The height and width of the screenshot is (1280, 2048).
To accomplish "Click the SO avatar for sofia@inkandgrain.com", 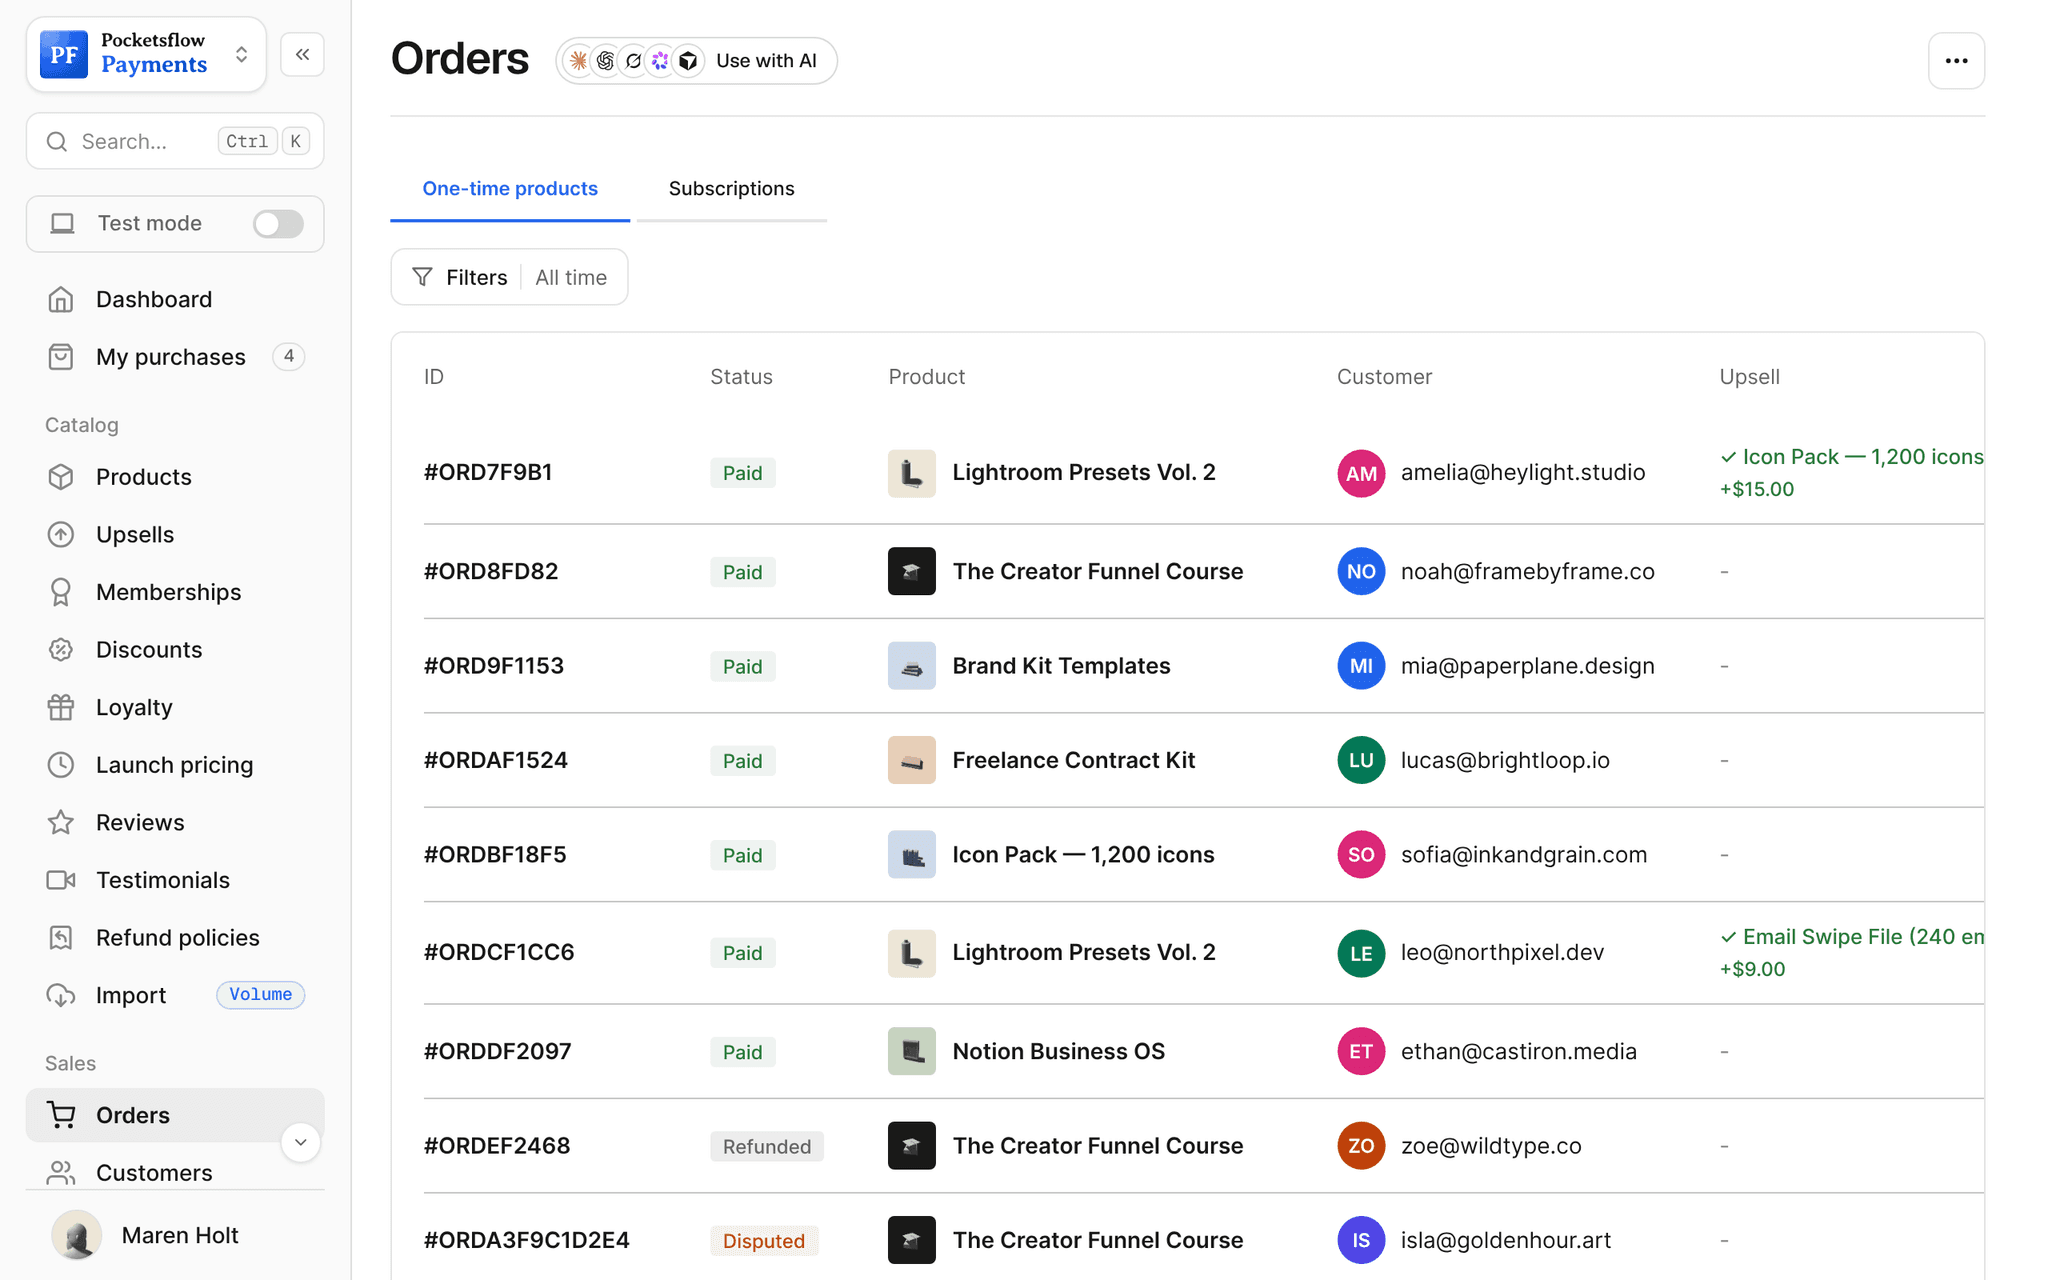I will (x=1361, y=855).
